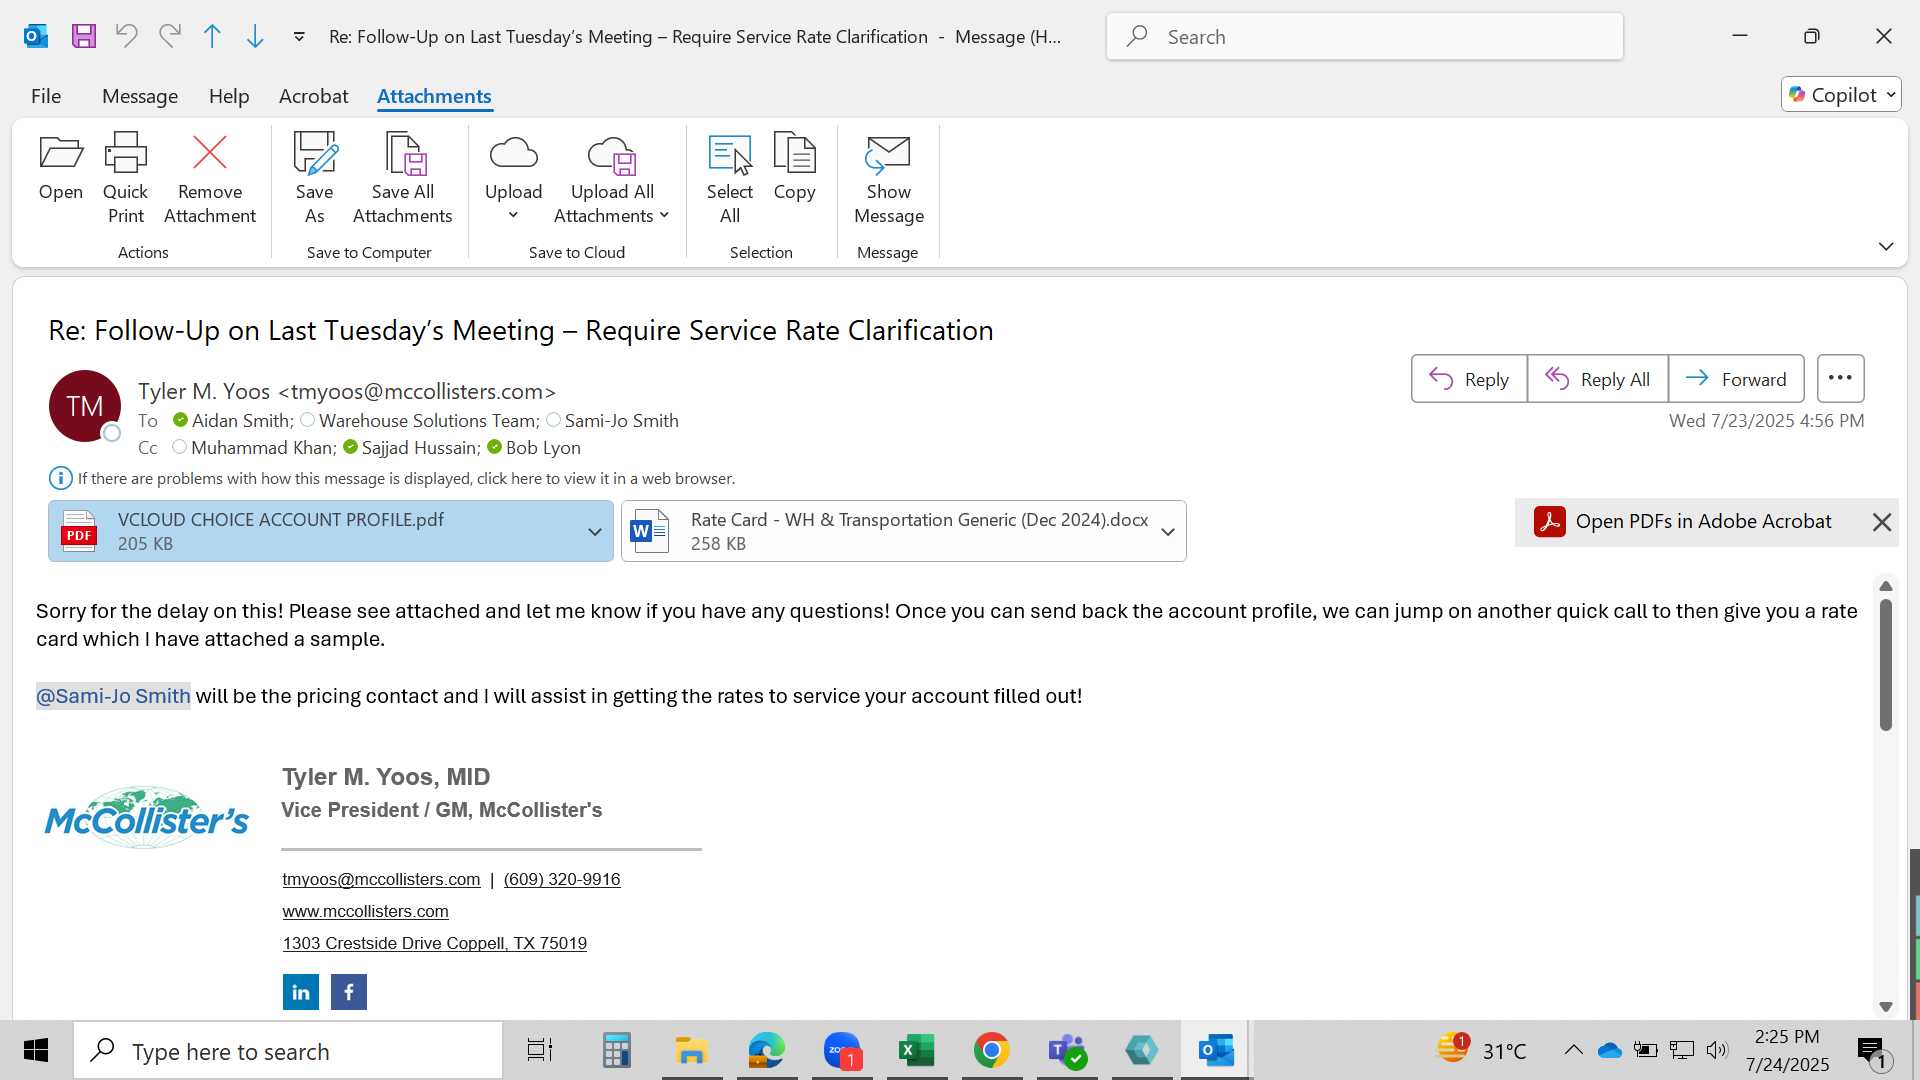The image size is (1920, 1080).
Task: Click the McCollister's logo image
Action: tap(147, 818)
